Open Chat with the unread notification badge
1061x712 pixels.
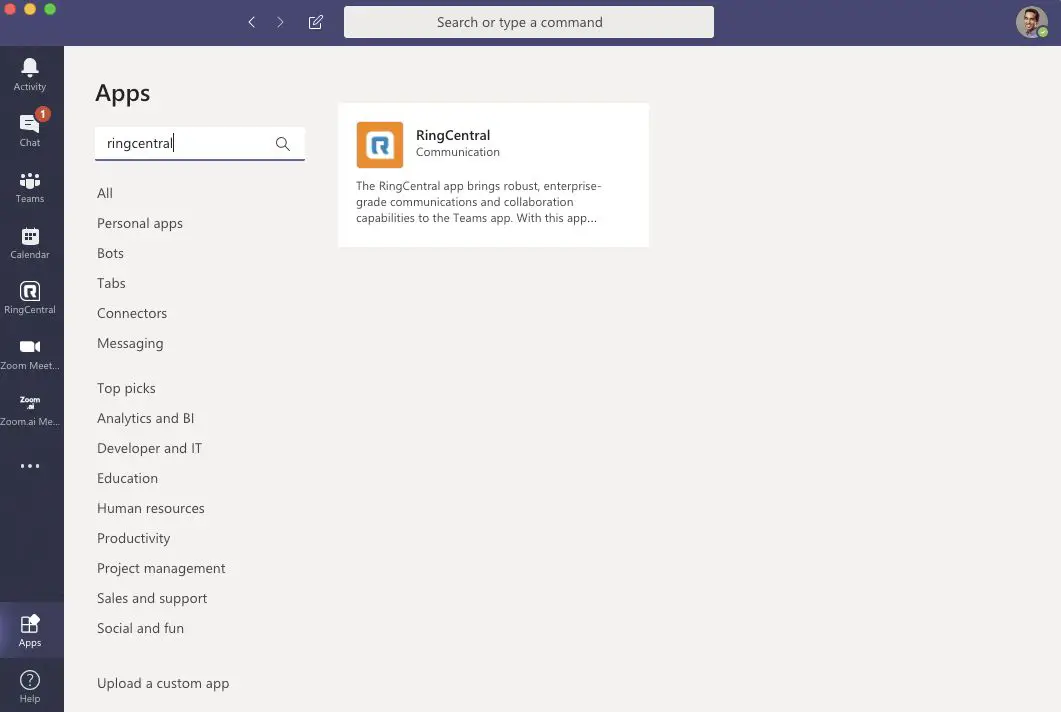(x=30, y=127)
